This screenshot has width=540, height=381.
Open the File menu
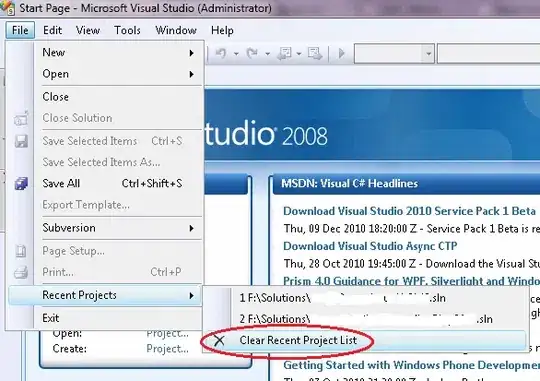[x=20, y=30]
